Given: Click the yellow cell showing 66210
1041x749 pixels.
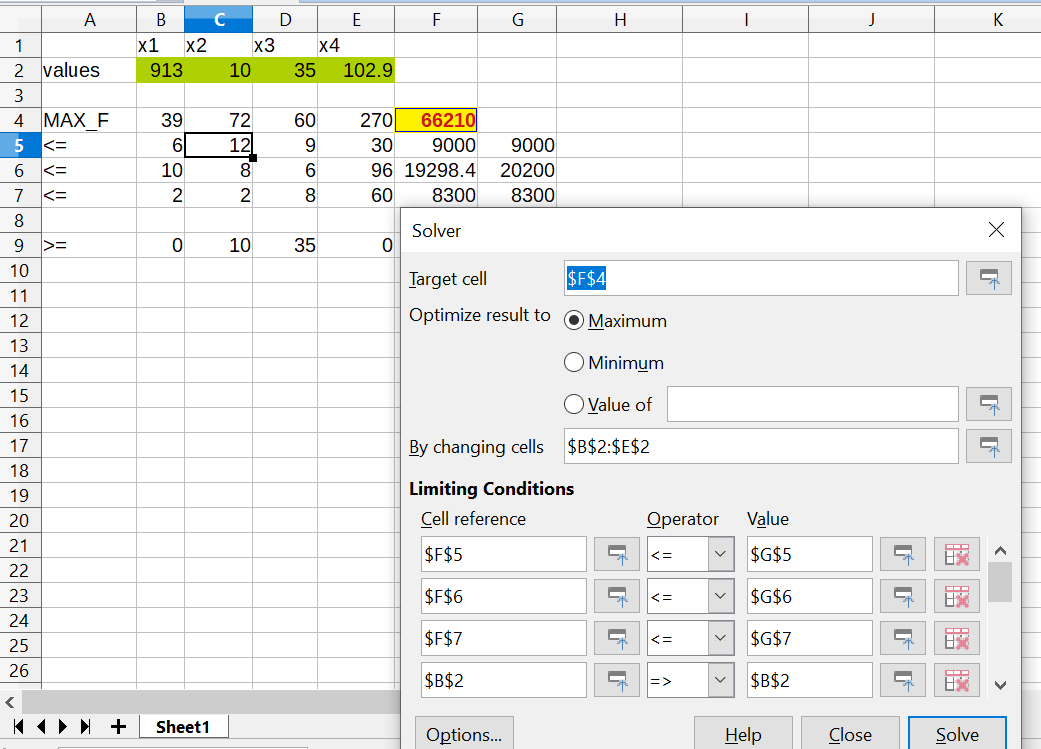Looking at the screenshot, I should pos(436,120).
